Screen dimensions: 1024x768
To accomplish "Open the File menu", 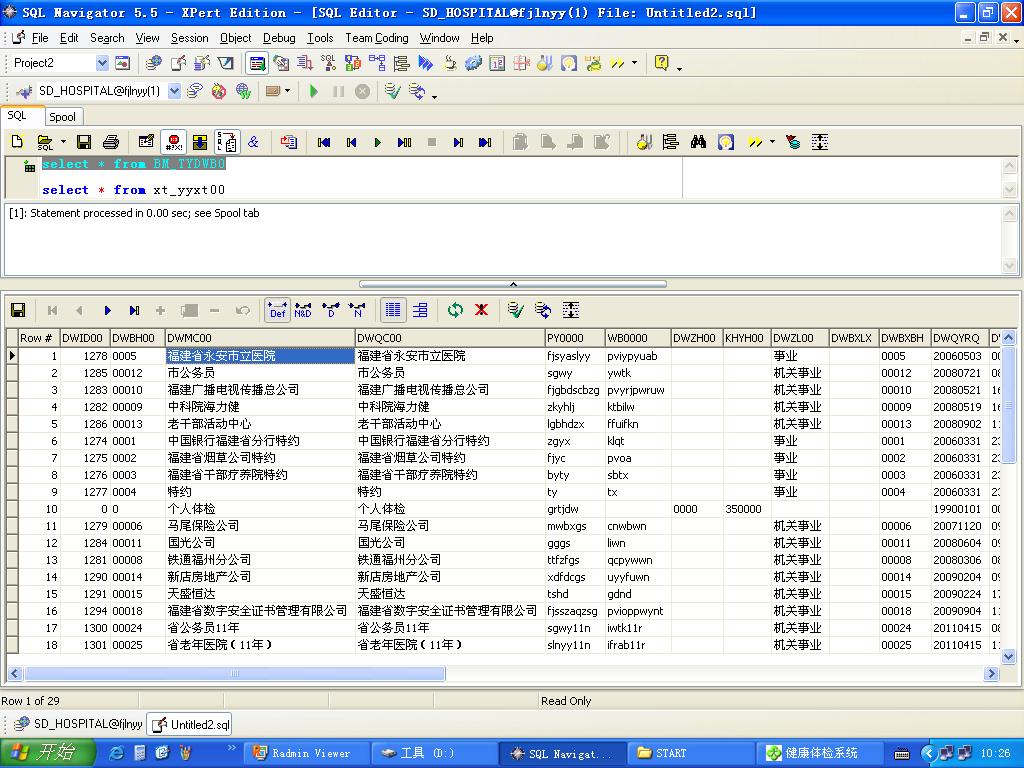I will 40,38.
